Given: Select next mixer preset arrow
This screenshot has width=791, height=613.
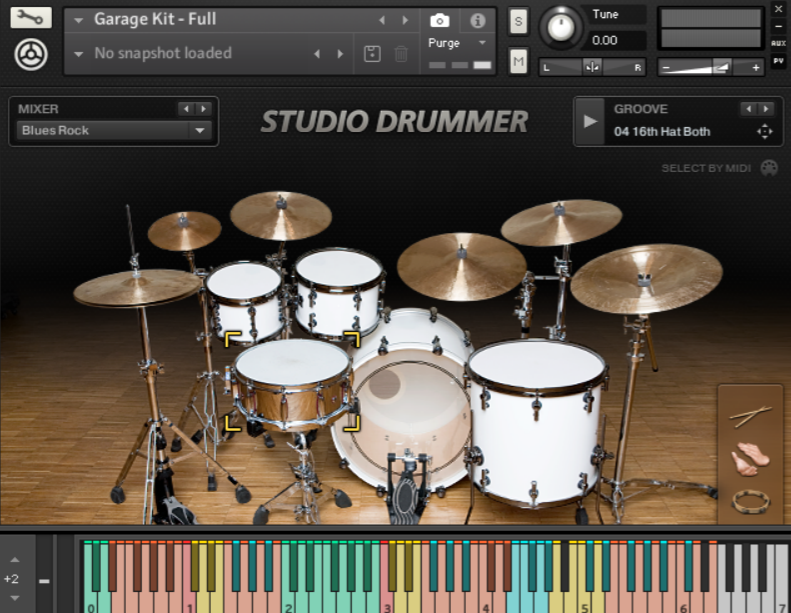Looking at the screenshot, I should pyautogui.click(x=203, y=108).
